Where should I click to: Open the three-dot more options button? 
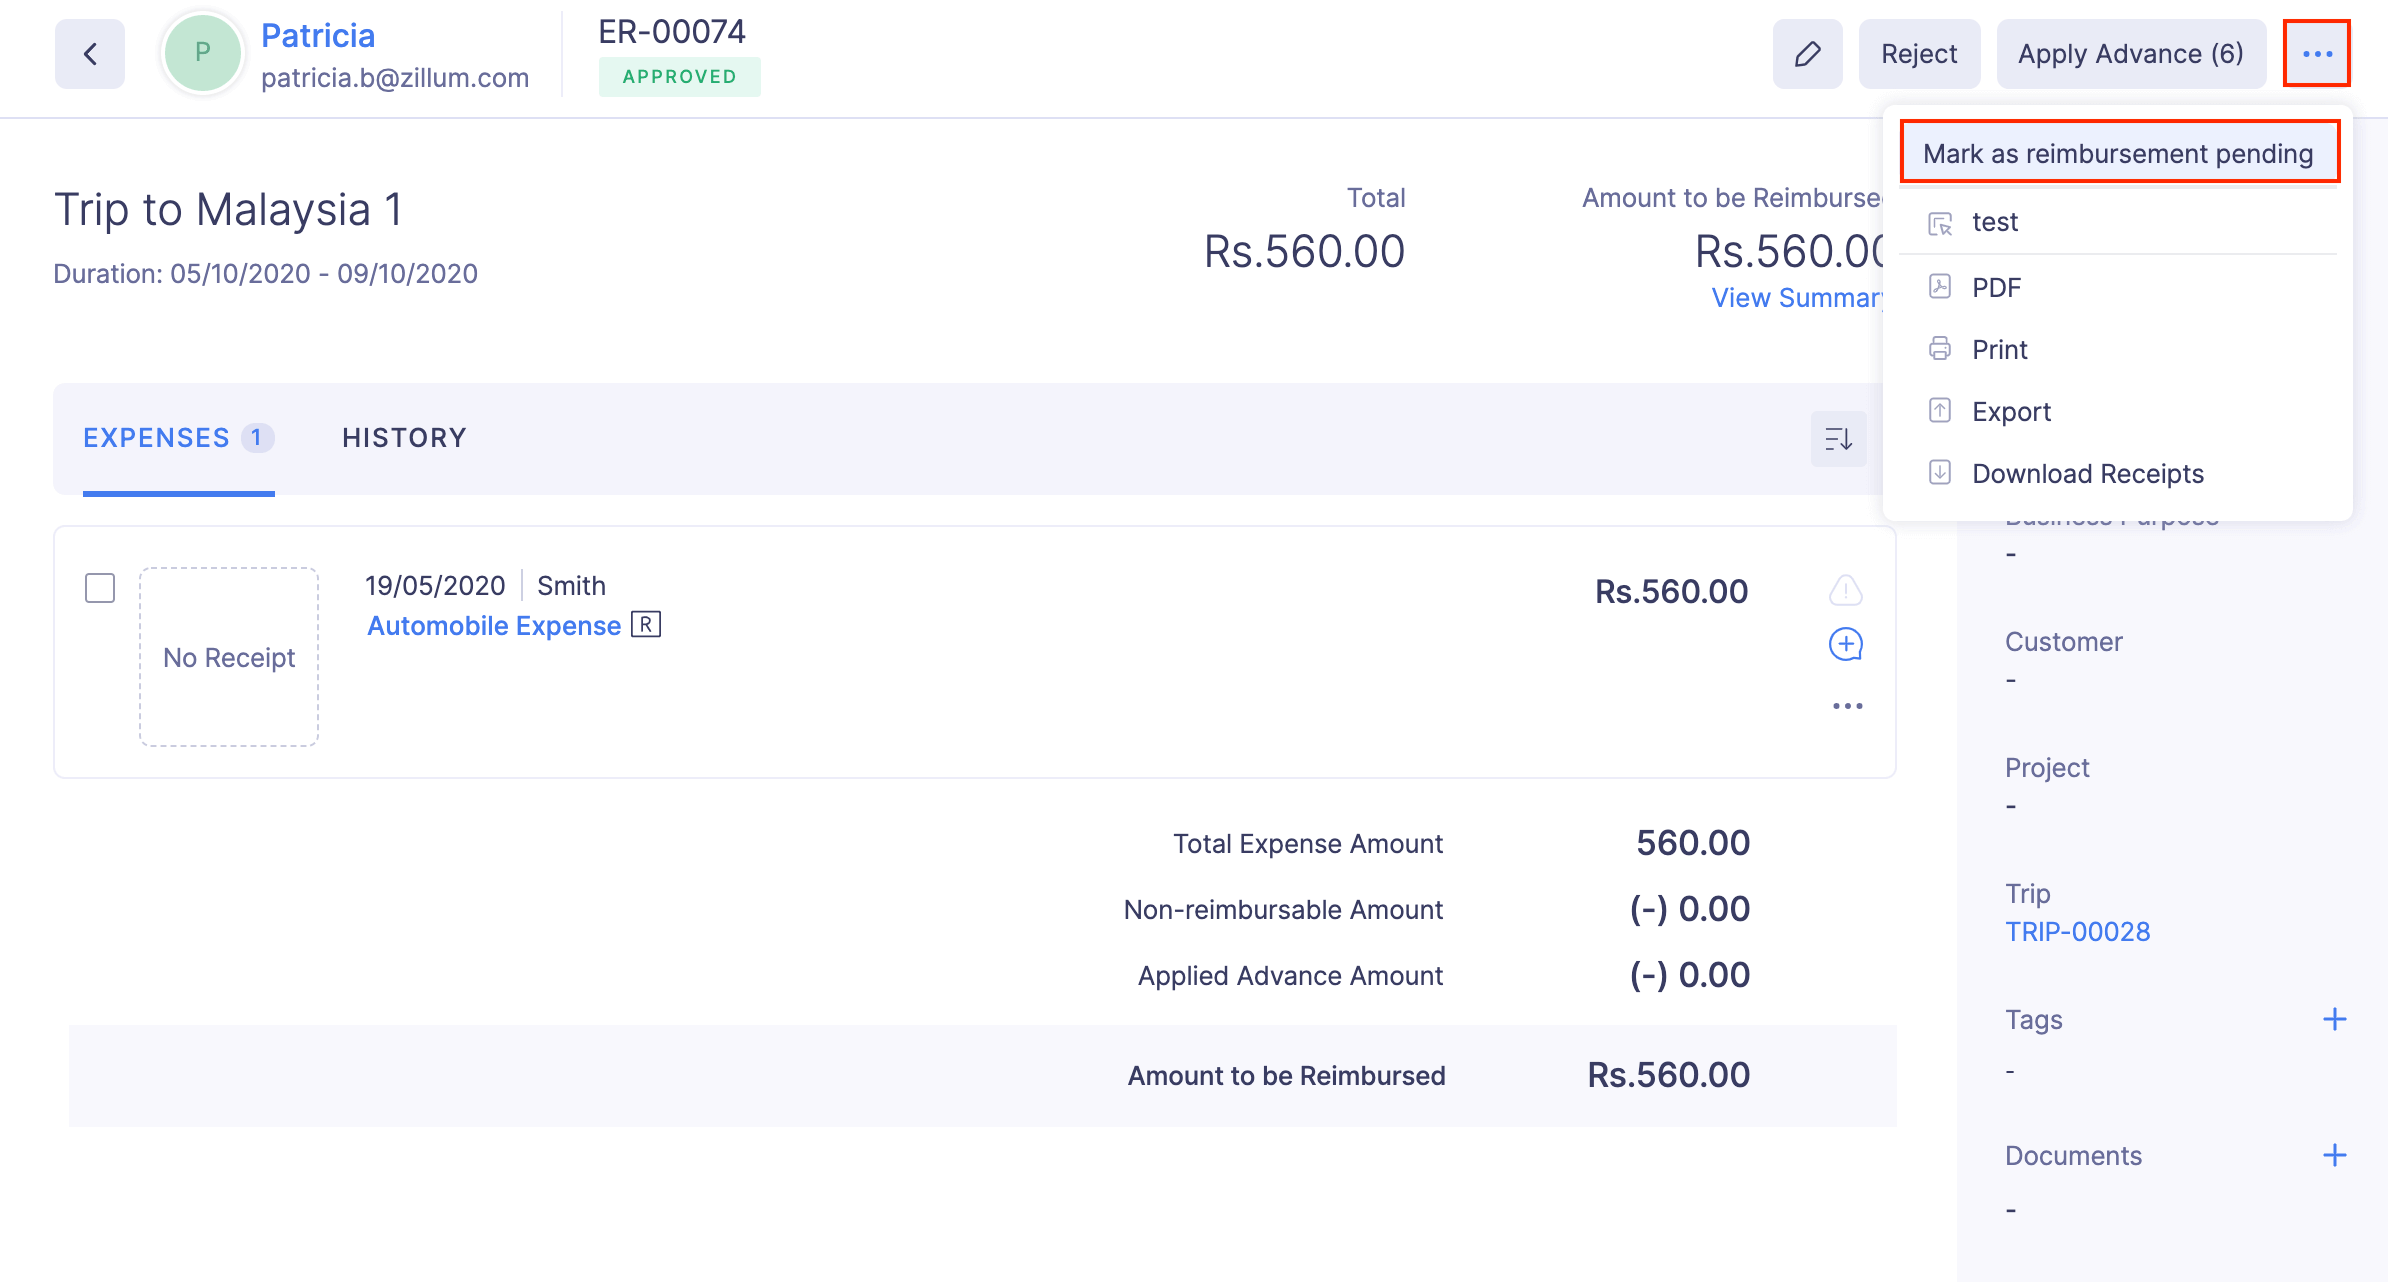(2317, 54)
